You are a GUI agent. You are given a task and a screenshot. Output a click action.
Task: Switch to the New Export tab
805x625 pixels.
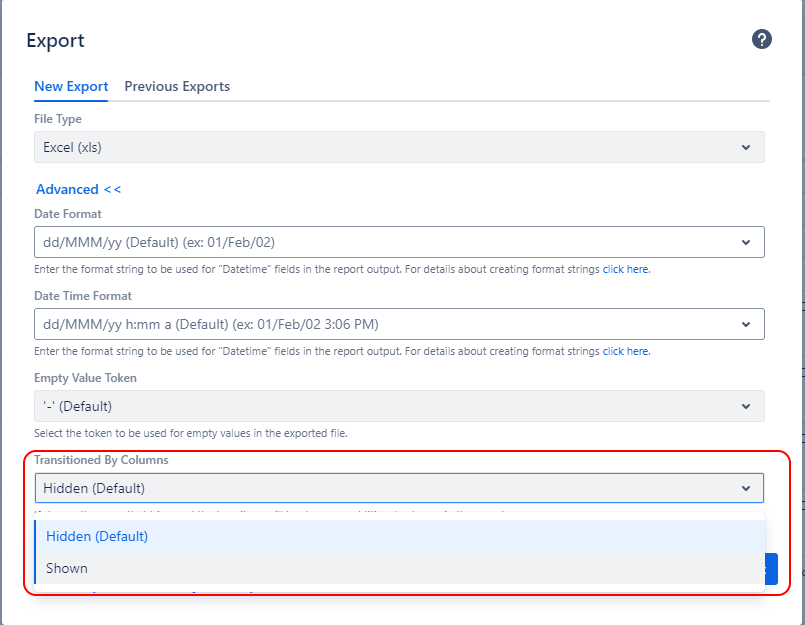pos(71,87)
